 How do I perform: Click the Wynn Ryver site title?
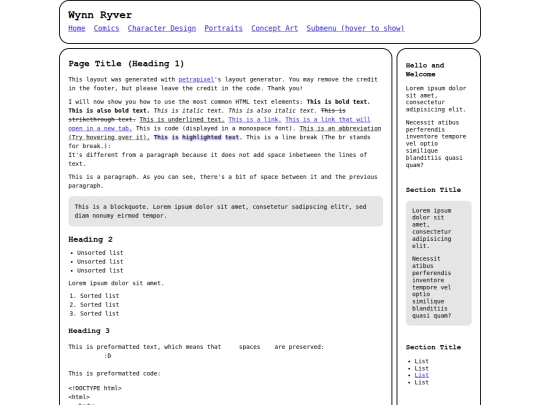(x=100, y=15)
